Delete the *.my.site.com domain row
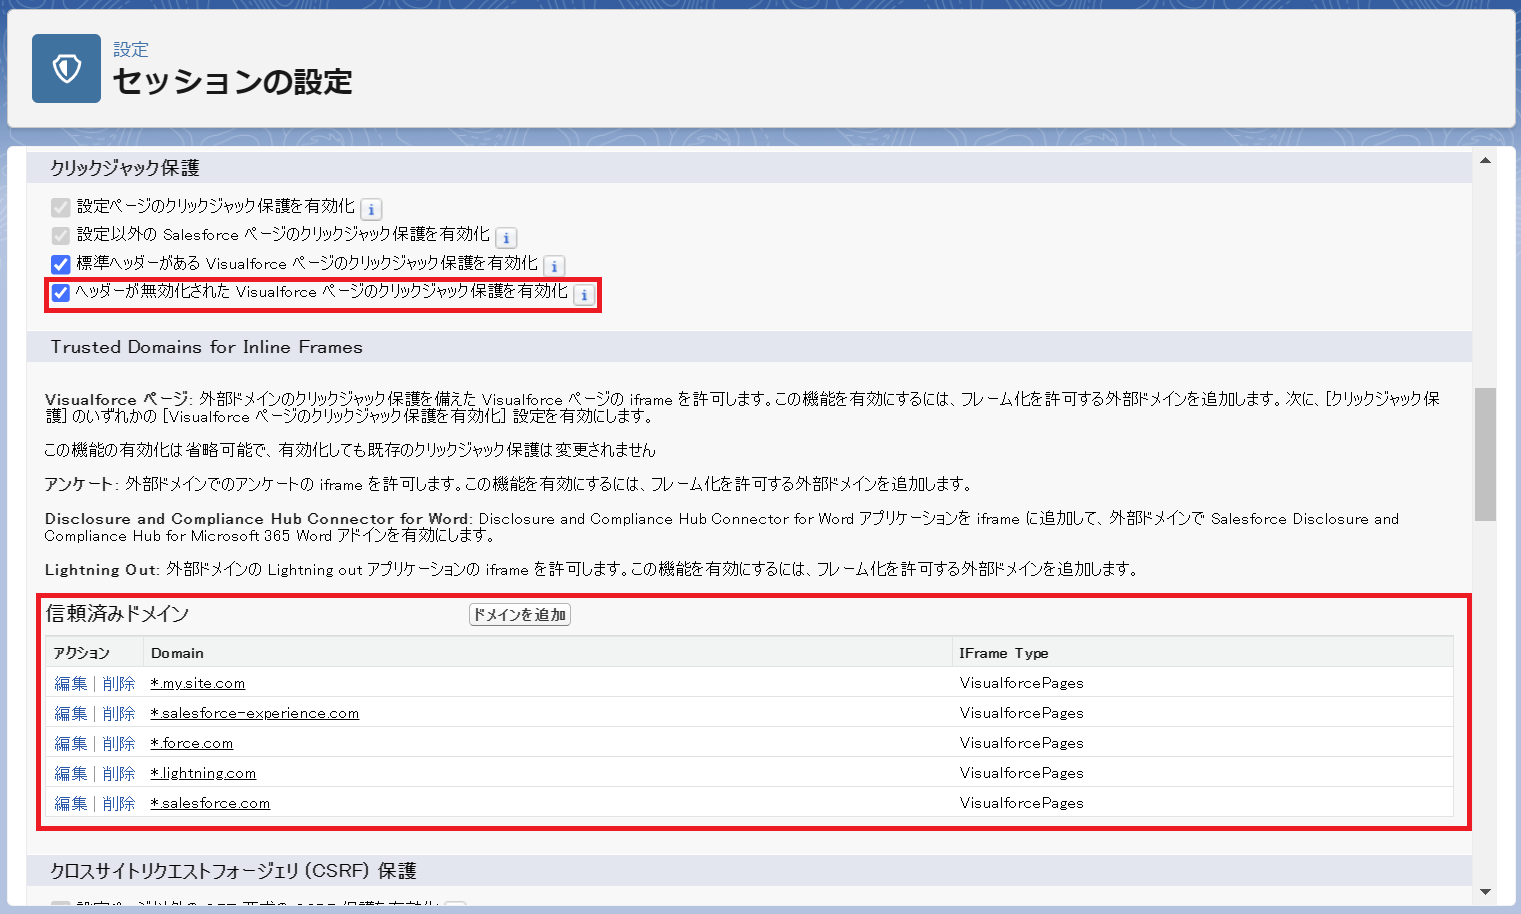 point(119,684)
